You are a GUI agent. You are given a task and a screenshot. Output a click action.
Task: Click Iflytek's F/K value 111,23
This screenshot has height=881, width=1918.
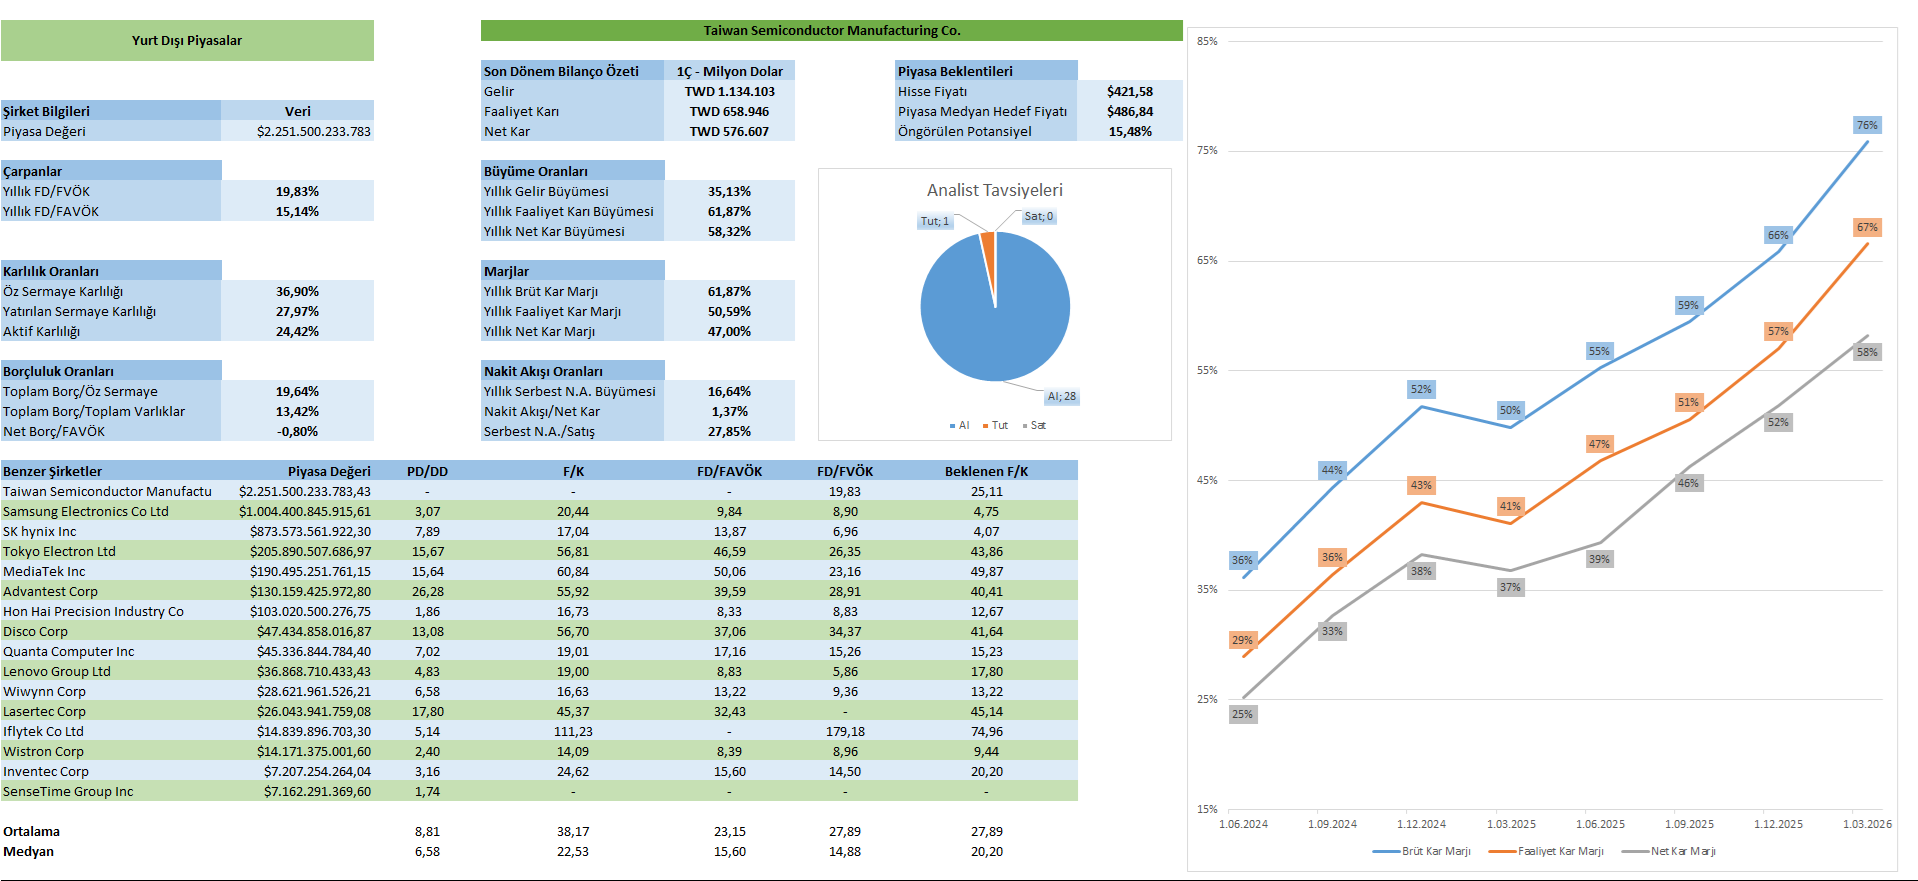click(573, 731)
